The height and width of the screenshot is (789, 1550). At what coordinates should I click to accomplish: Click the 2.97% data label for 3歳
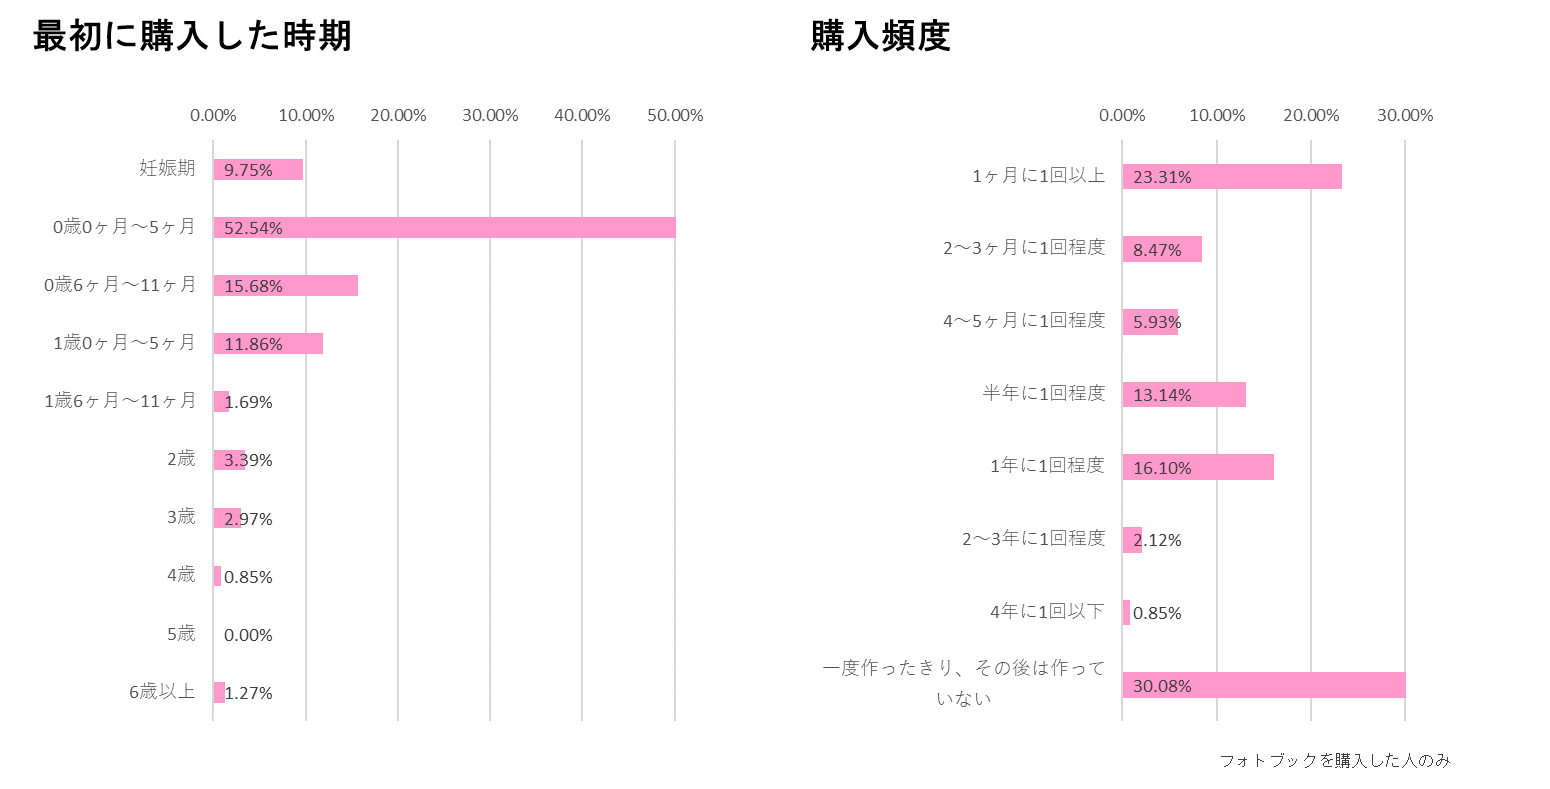249,518
